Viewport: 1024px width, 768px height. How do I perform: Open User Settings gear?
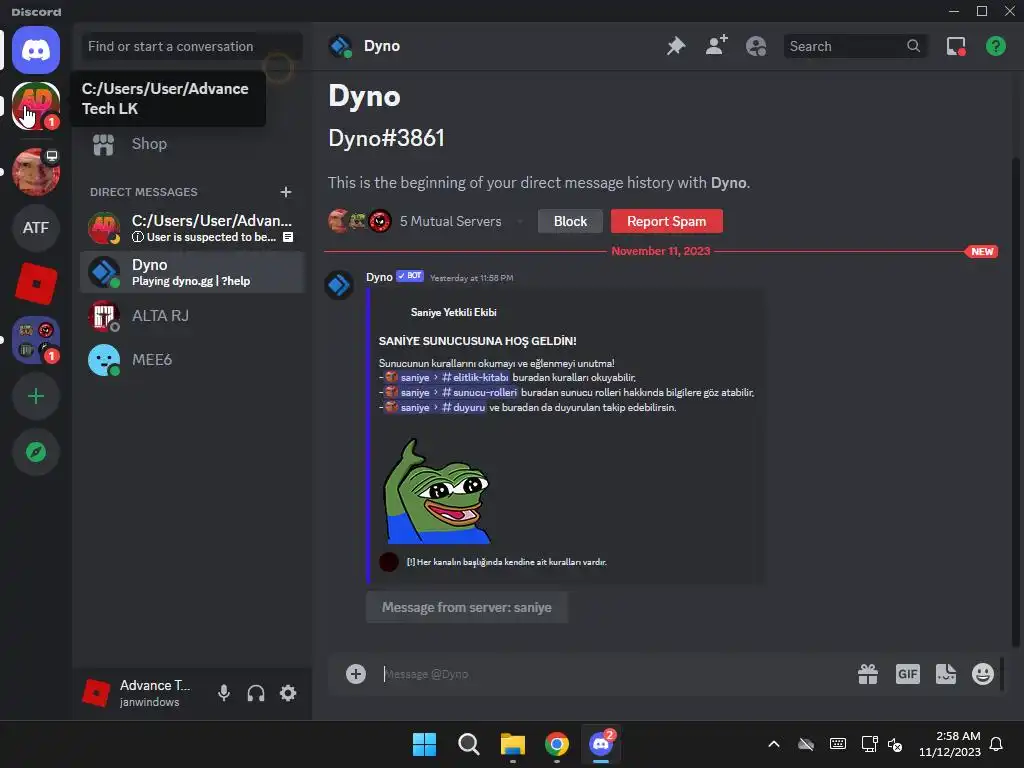[288, 693]
